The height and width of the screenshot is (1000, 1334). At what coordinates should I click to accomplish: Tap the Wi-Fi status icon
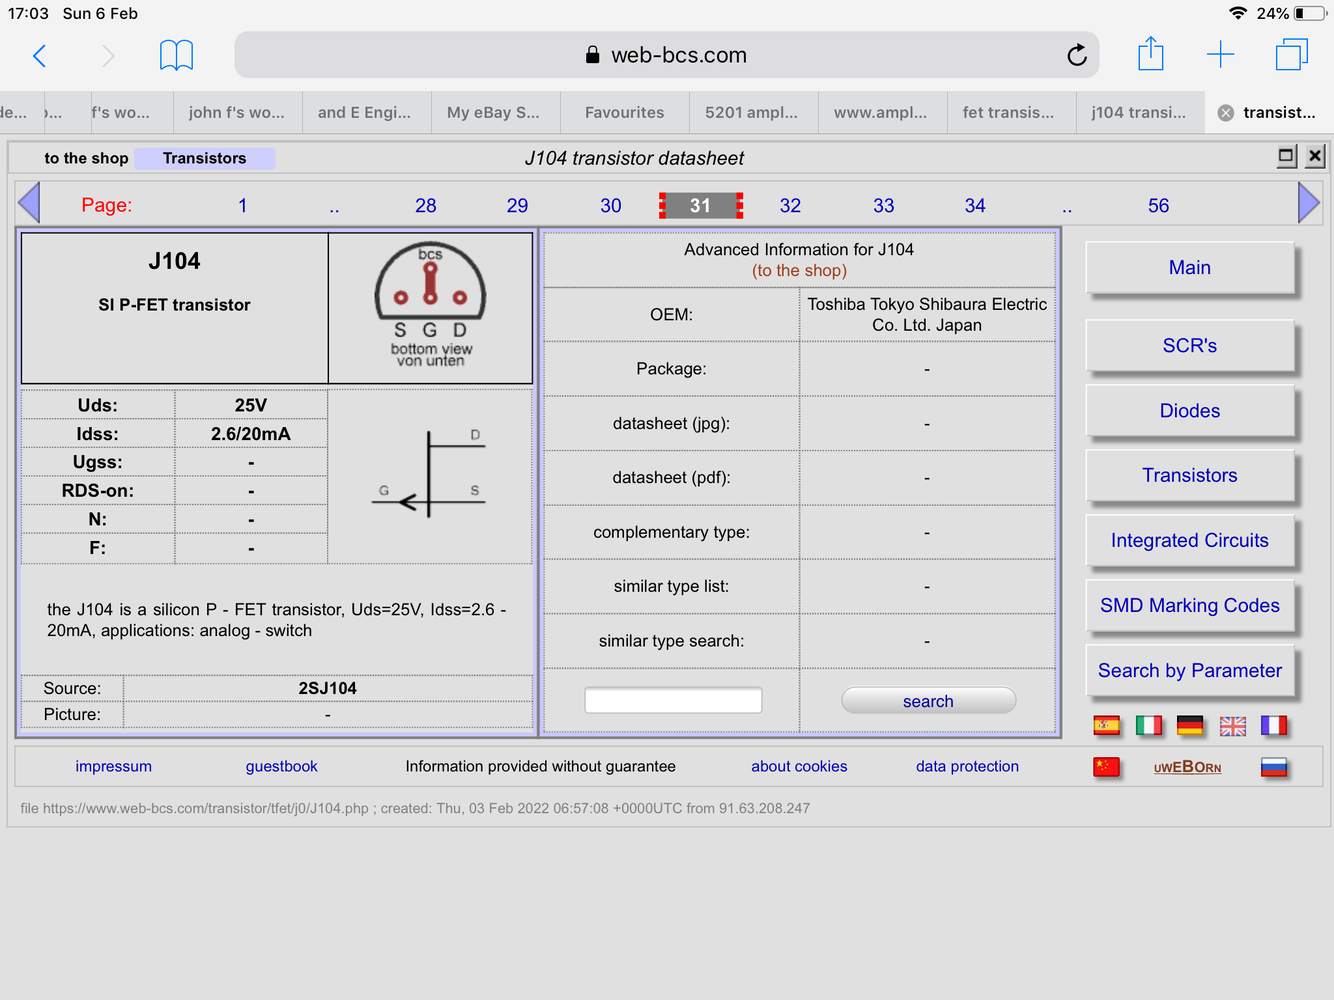(x=1238, y=13)
